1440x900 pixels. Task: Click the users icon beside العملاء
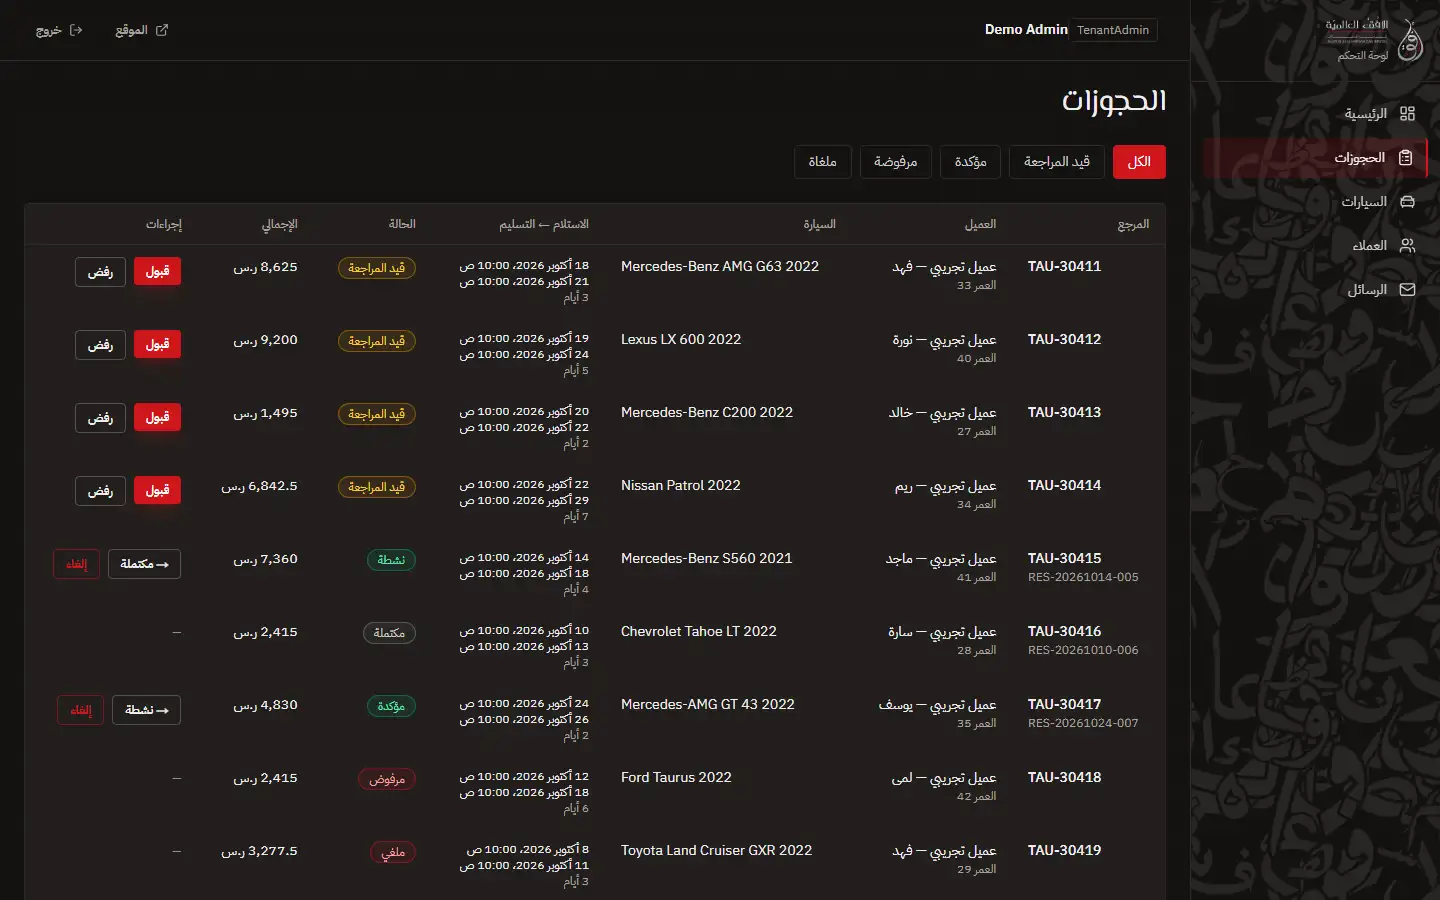tap(1407, 246)
